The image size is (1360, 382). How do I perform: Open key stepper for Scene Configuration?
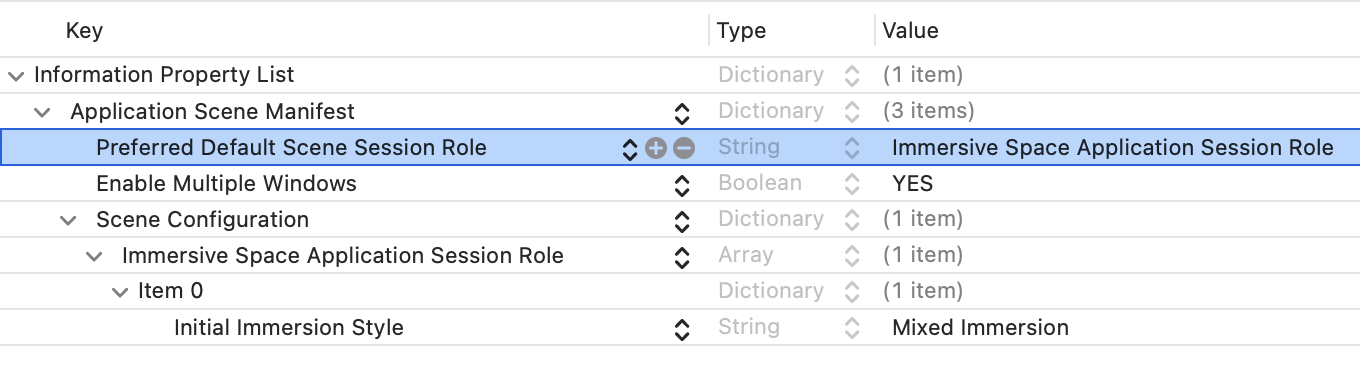(x=682, y=220)
